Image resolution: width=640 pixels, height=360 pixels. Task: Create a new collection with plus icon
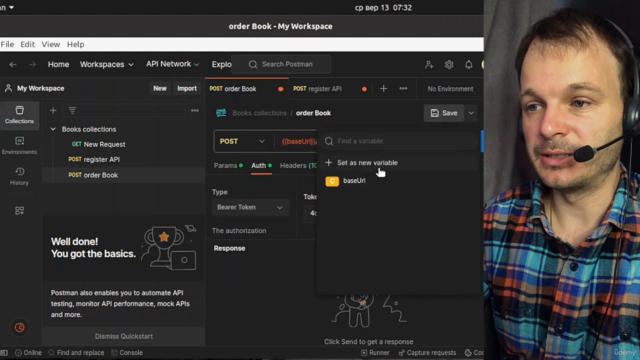pyautogui.click(x=53, y=111)
